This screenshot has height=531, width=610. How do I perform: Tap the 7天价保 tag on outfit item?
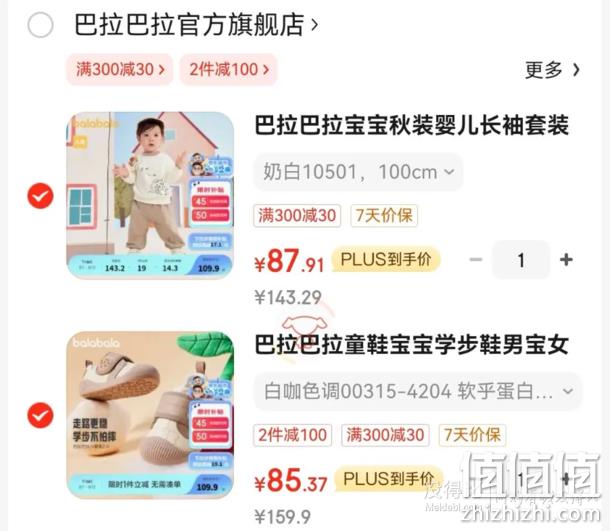tap(384, 215)
